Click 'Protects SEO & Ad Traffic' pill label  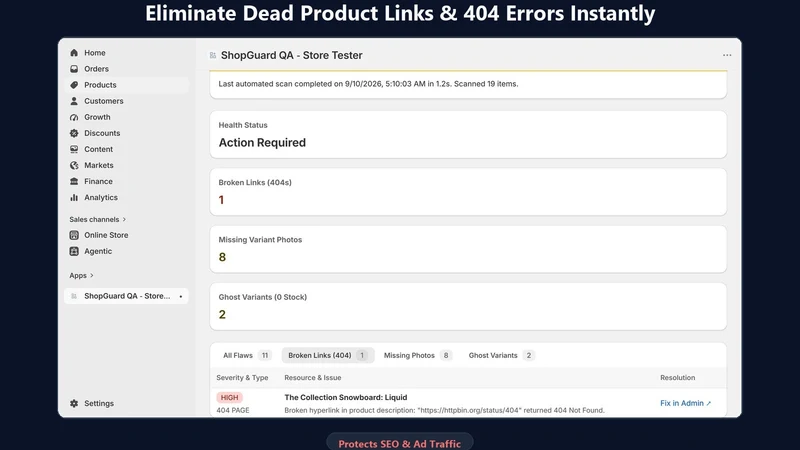399,444
